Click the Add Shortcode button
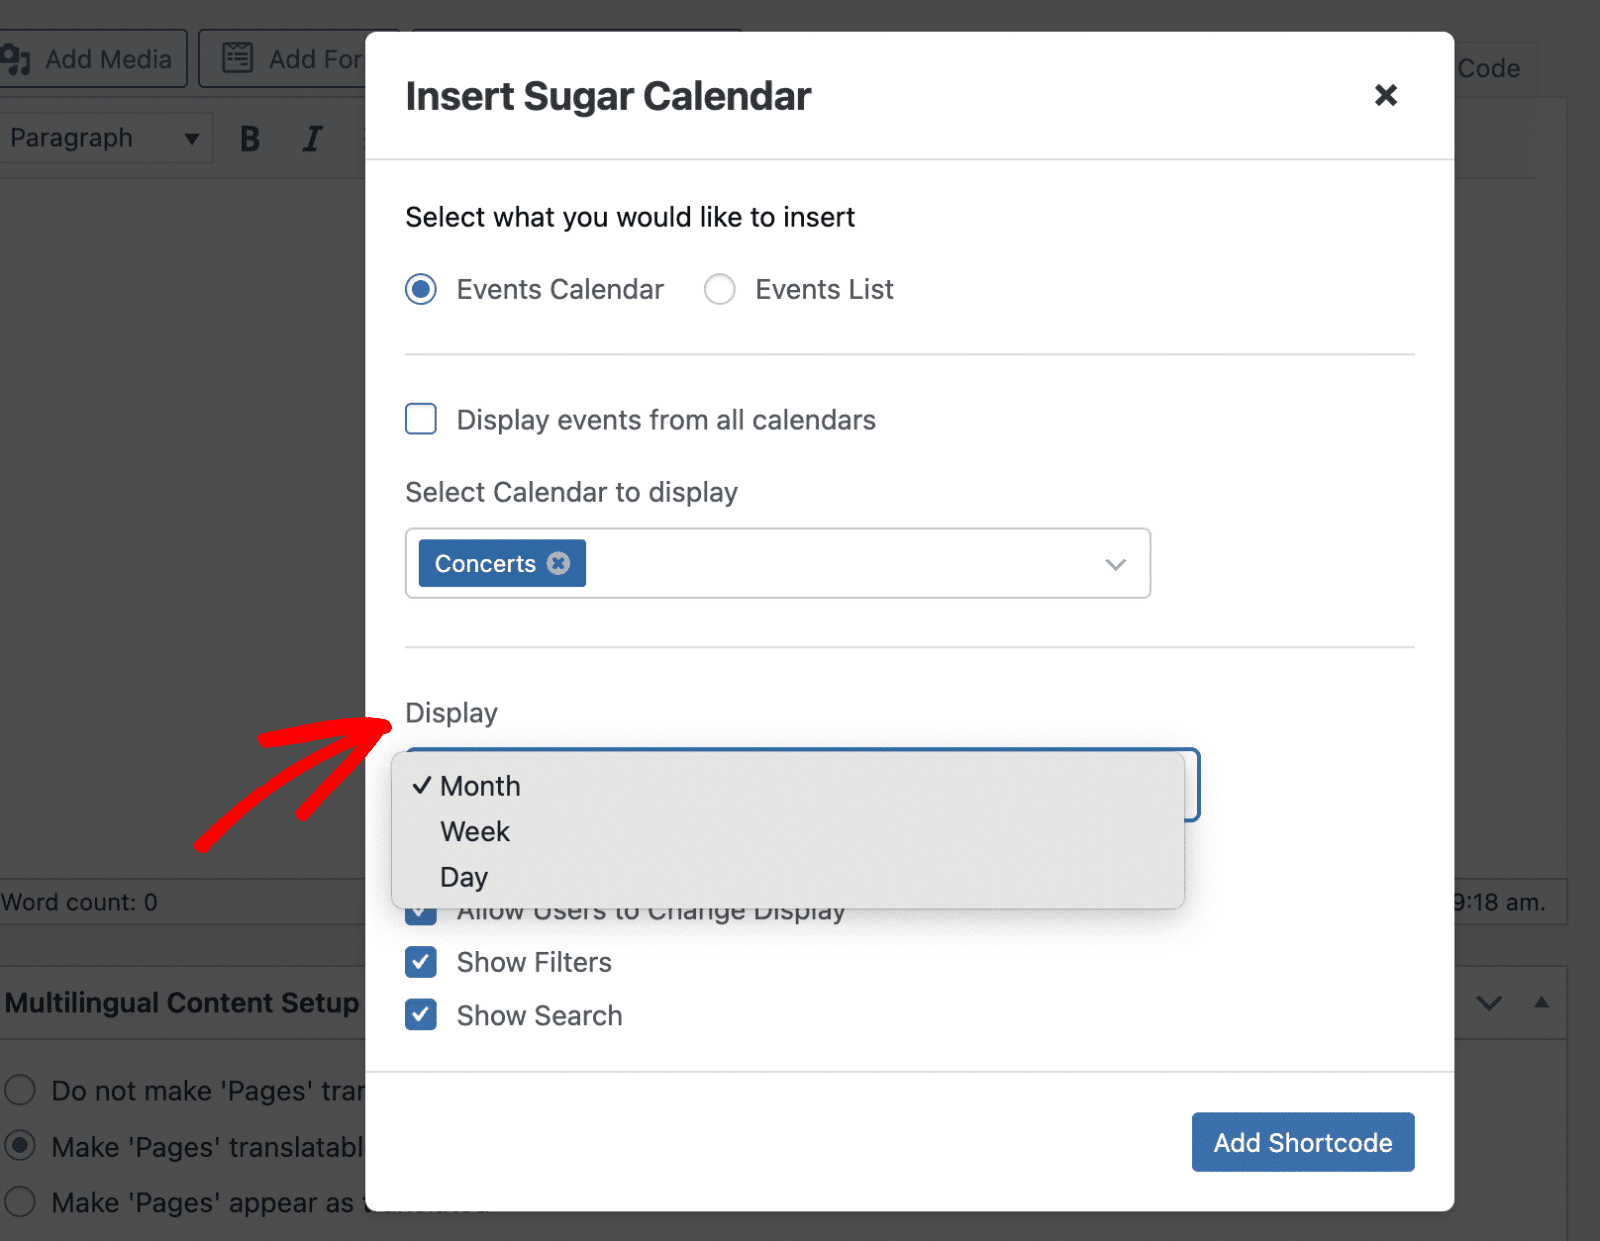Image resolution: width=1600 pixels, height=1241 pixels. tap(1302, 1142)
